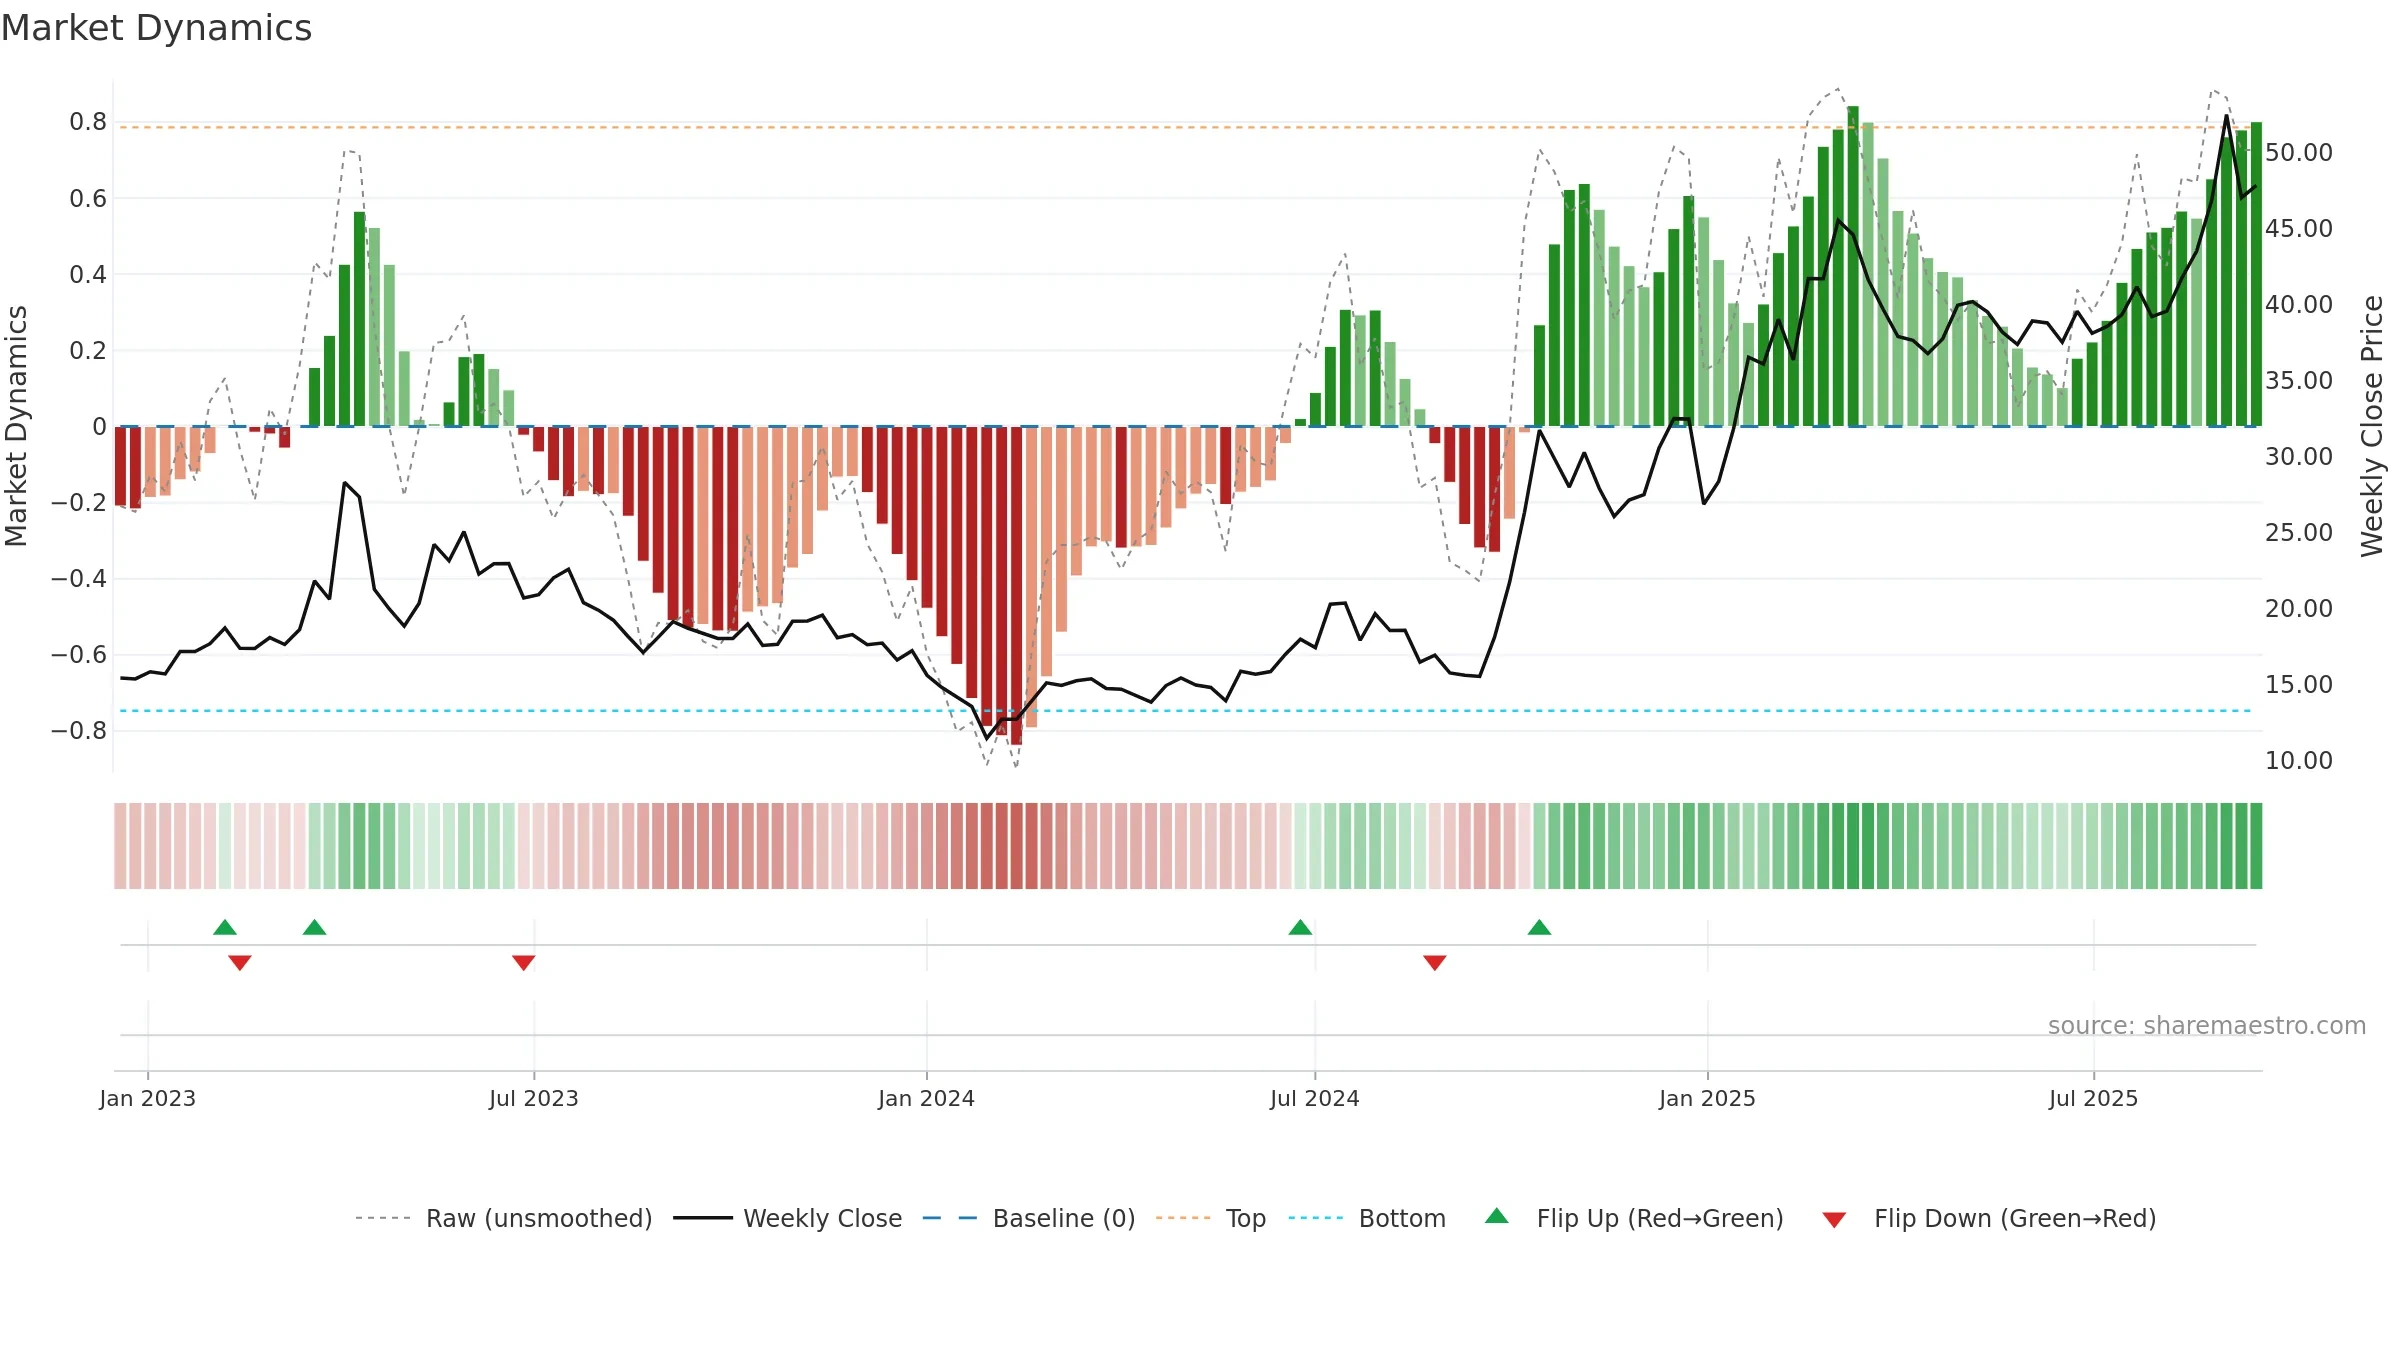The width and height of the screenshot is (2400, 1350).
Task: Toggle the Bottom legend entry
Action: (x=1367, y=1218)
